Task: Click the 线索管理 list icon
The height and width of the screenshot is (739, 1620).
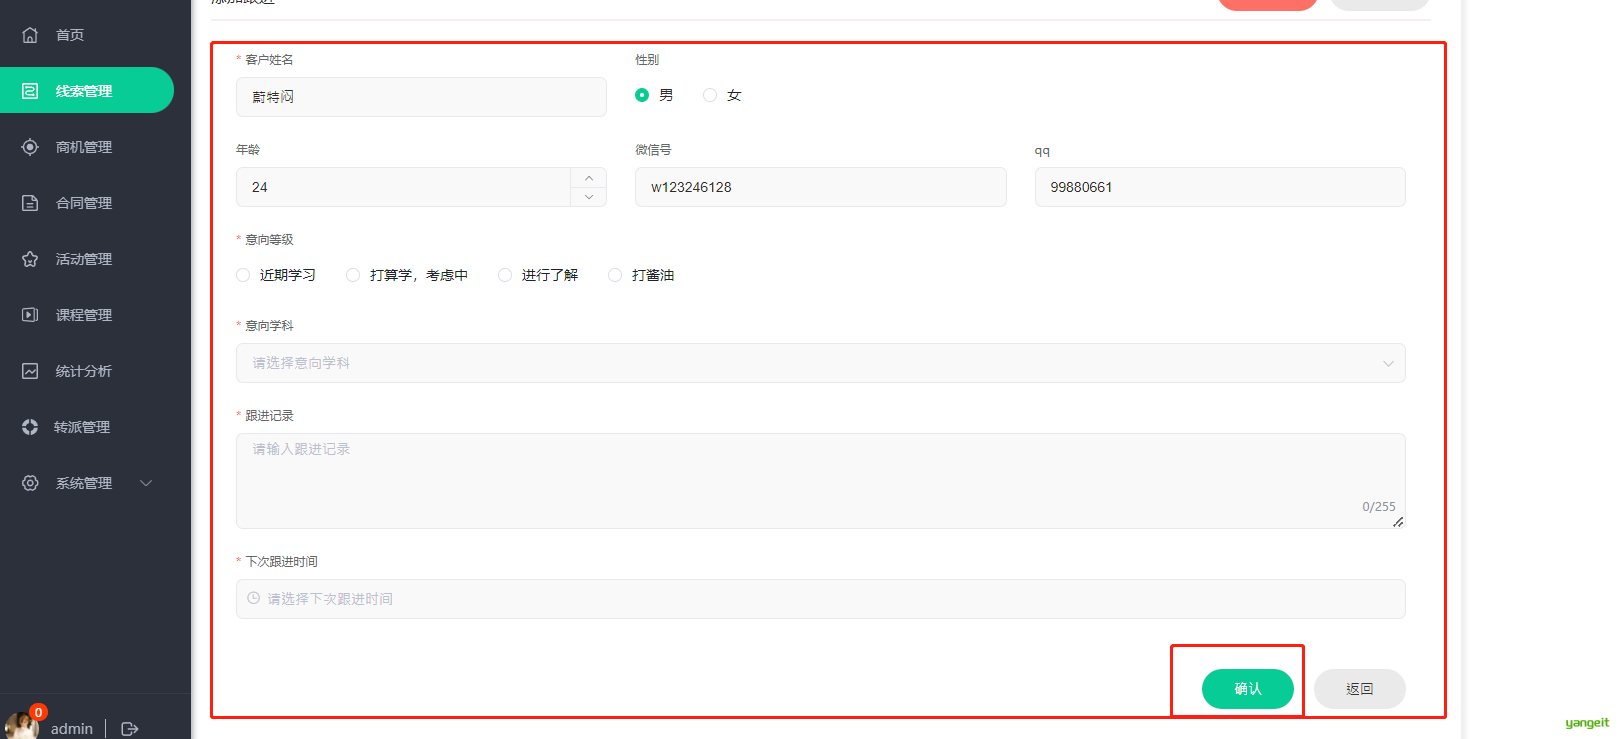Action: [30, 91]
